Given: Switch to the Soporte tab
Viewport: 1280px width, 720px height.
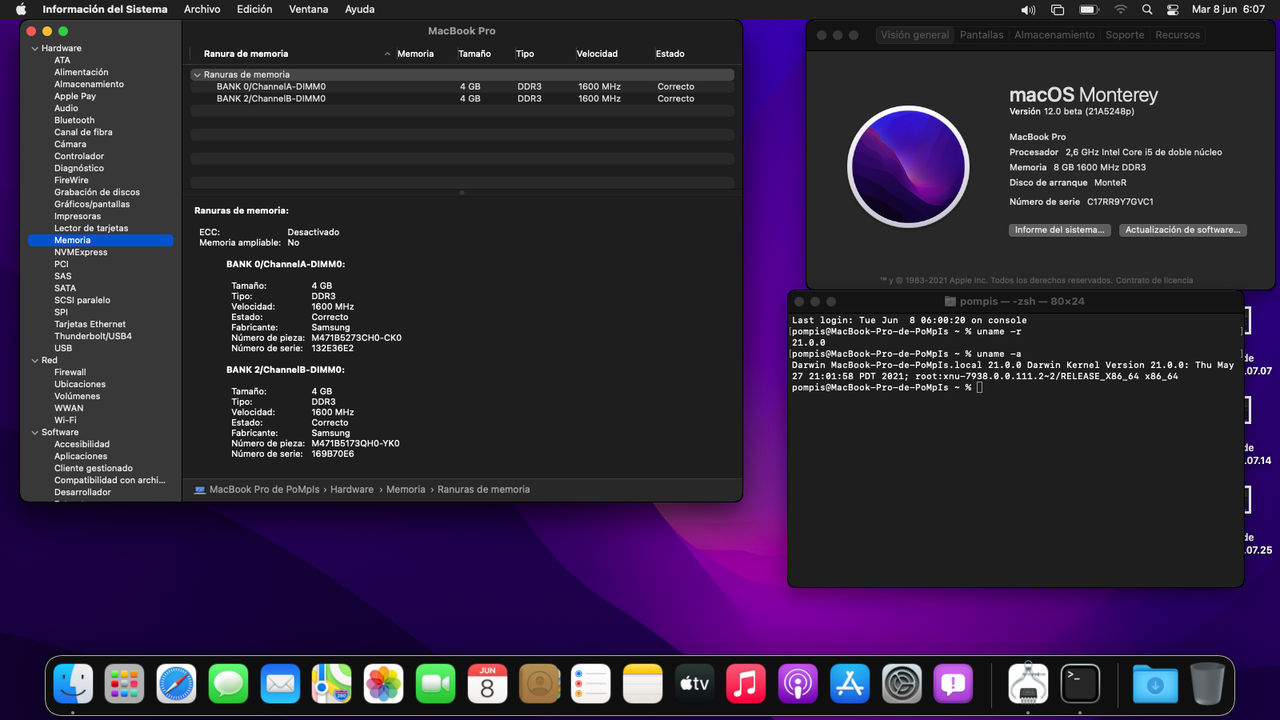Looking at the screenshot, I should [1124, 35].
